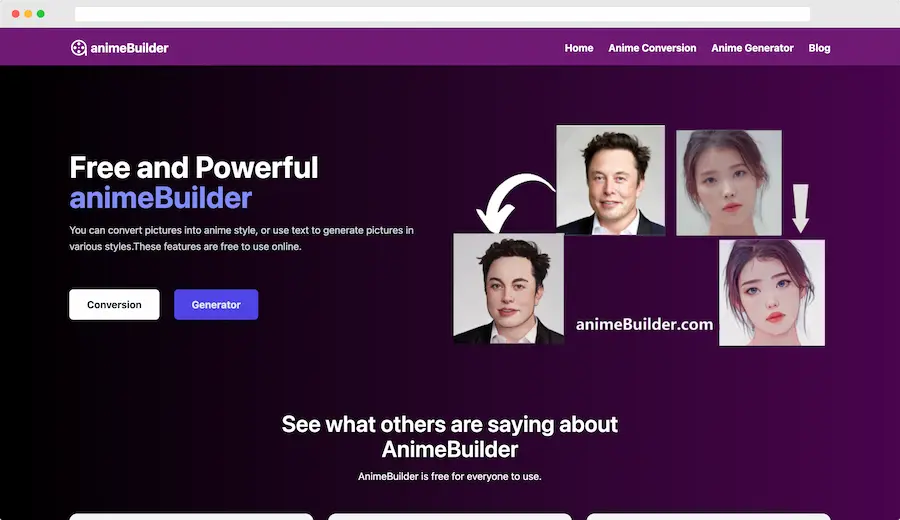900x520 pixels.
Task: Click the animeBuilder film reel logo icon
Action: tap(79, 48)
